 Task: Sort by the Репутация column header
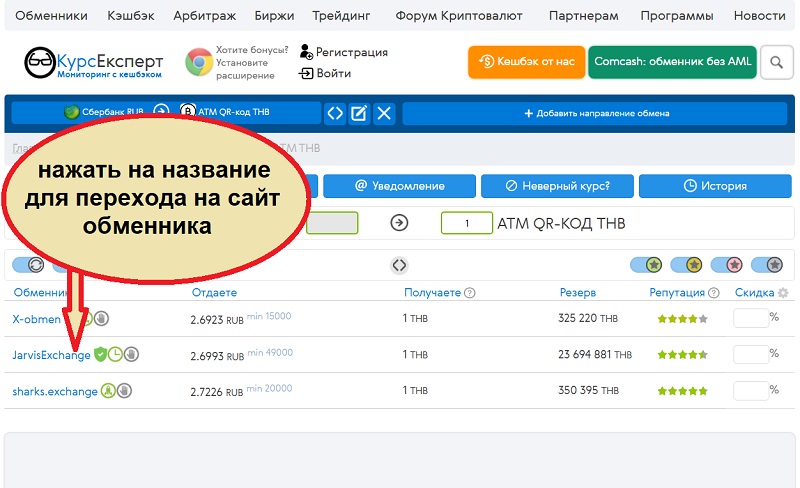(677, 292)
